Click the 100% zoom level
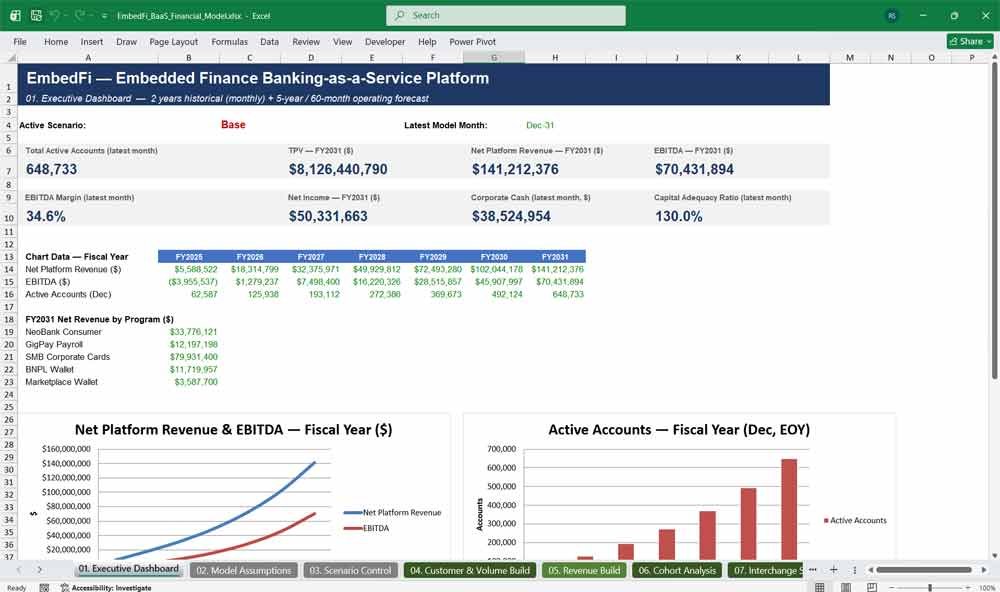The width and height of the screenshot is (1000, 592). tap(987, 588)
